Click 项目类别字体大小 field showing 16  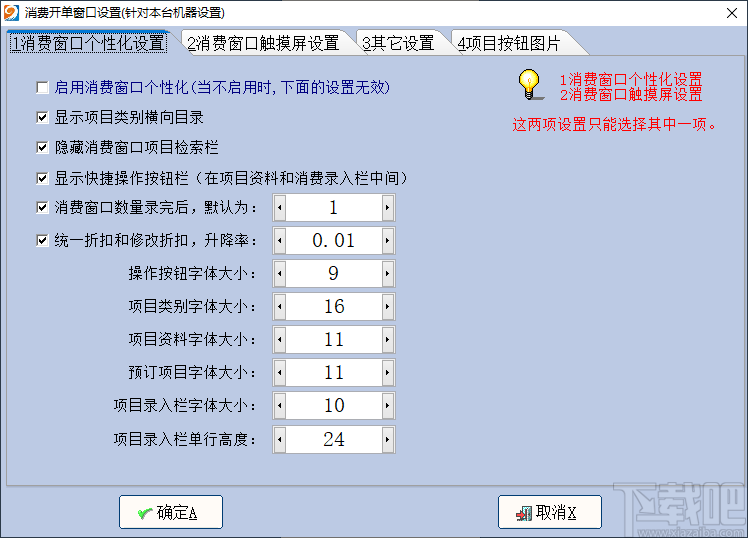(x=334, y=306)
